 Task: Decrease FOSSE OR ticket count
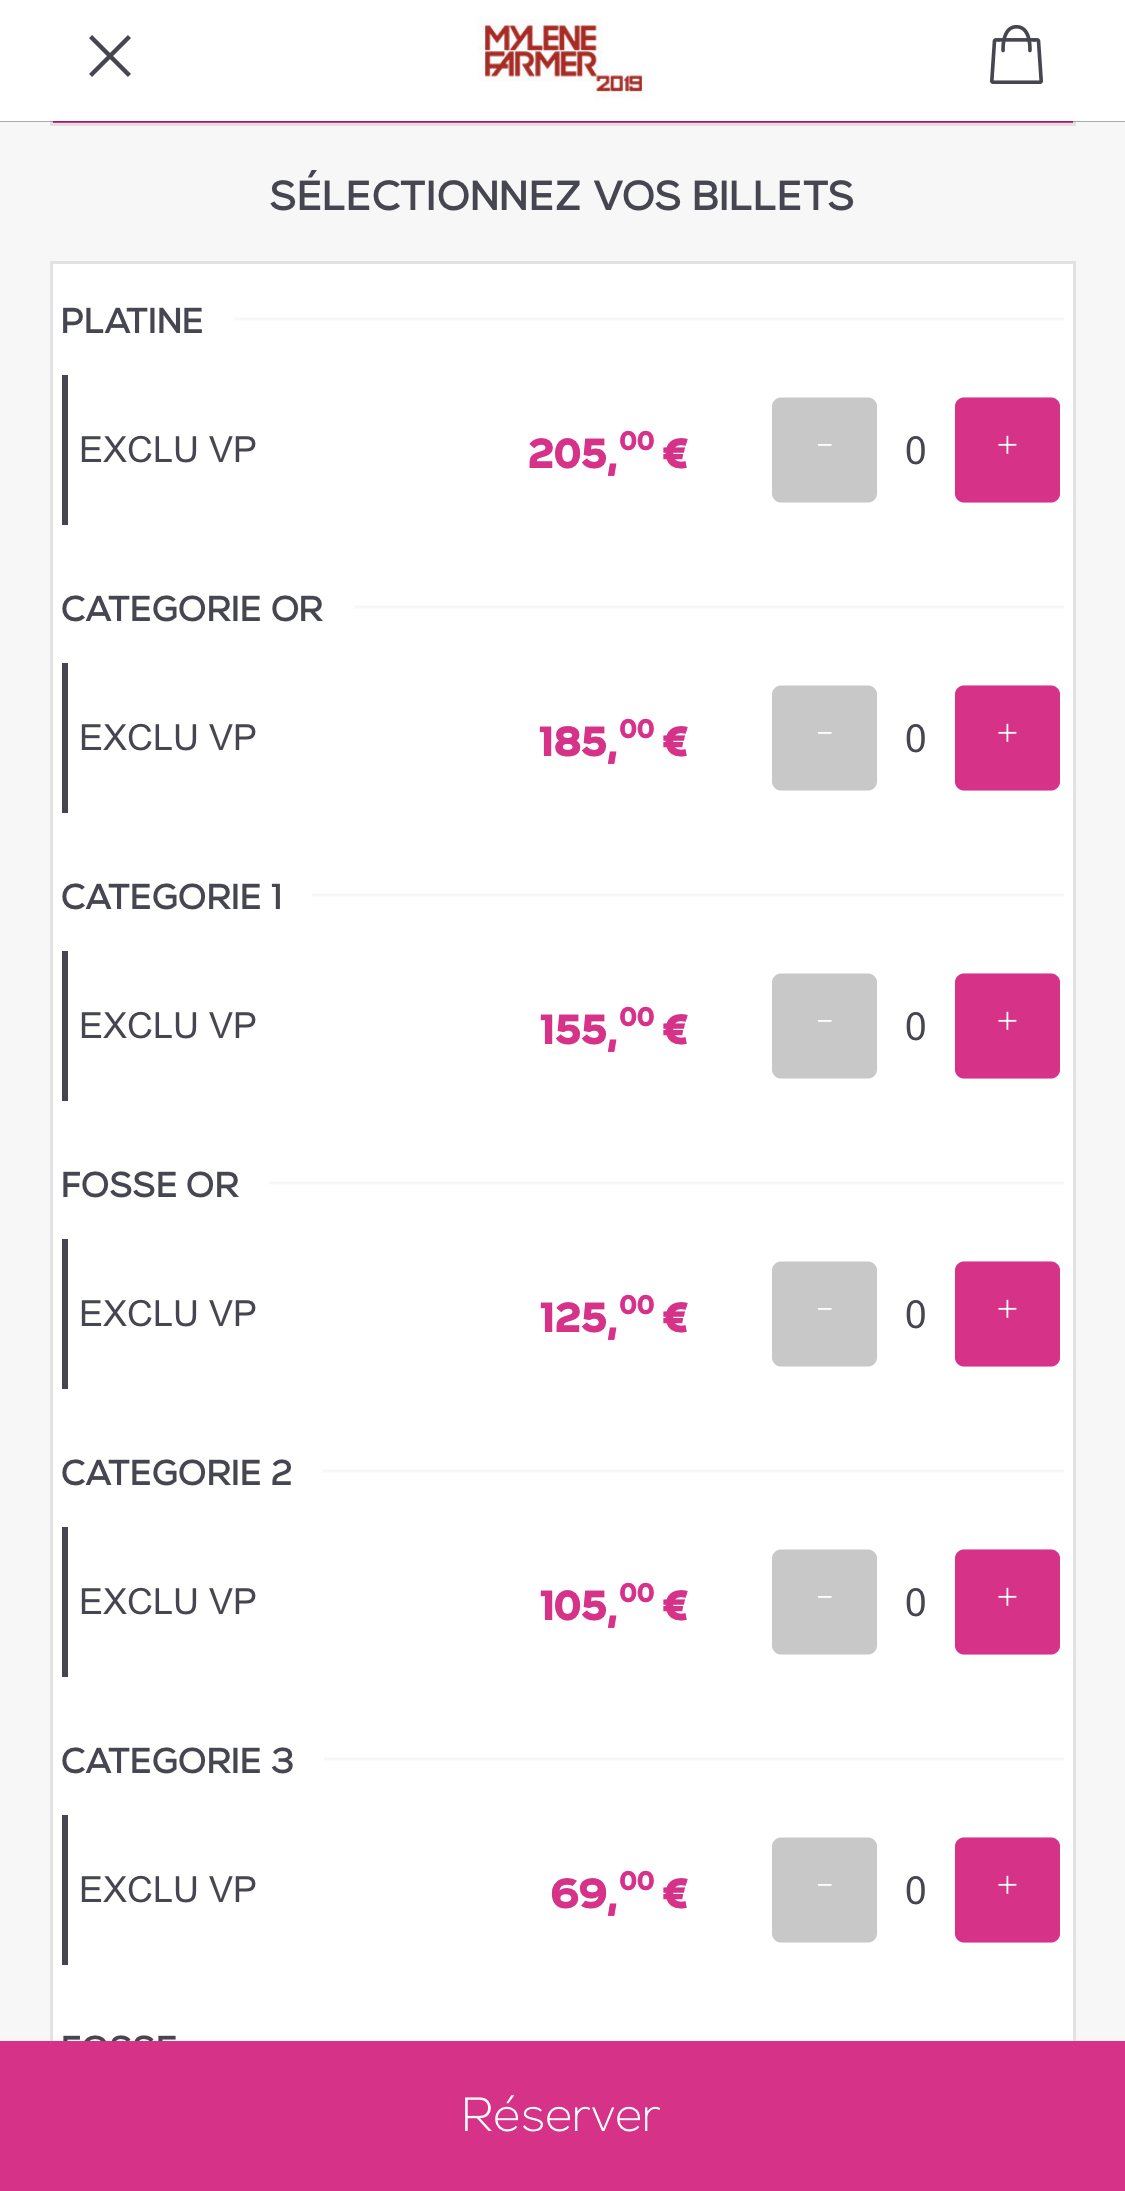824,1314
